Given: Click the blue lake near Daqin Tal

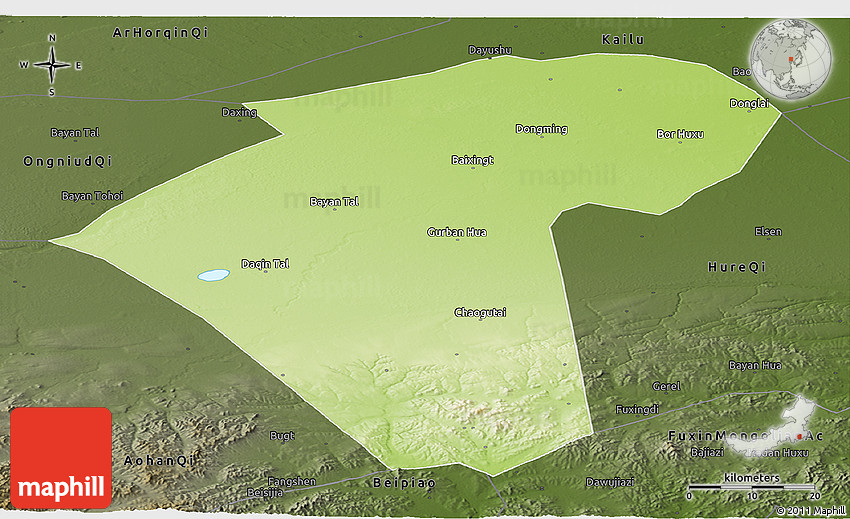Looking at the screenshot, I should (x=211, y=275).
